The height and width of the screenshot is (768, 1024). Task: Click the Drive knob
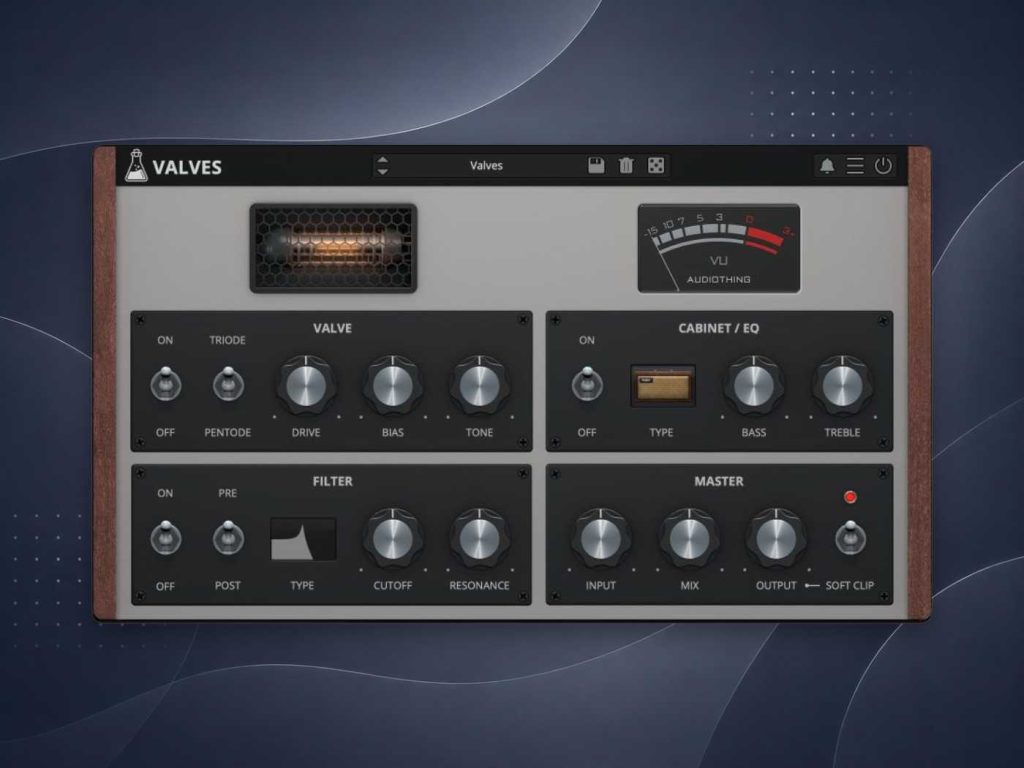pos(306,386)
